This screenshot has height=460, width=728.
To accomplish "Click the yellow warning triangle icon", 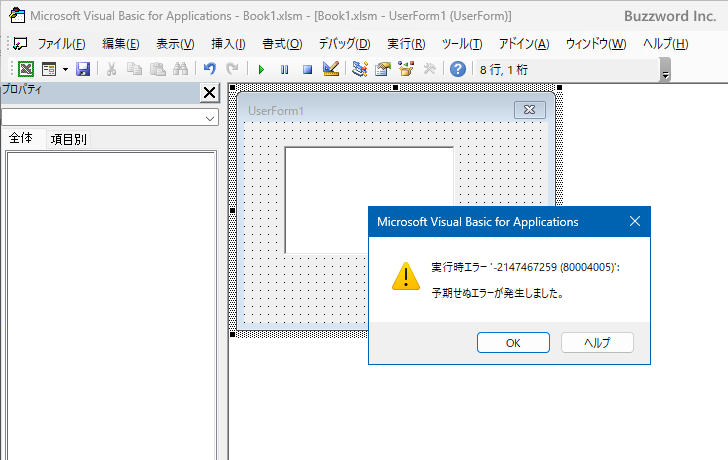I will [x=406, y=277].
